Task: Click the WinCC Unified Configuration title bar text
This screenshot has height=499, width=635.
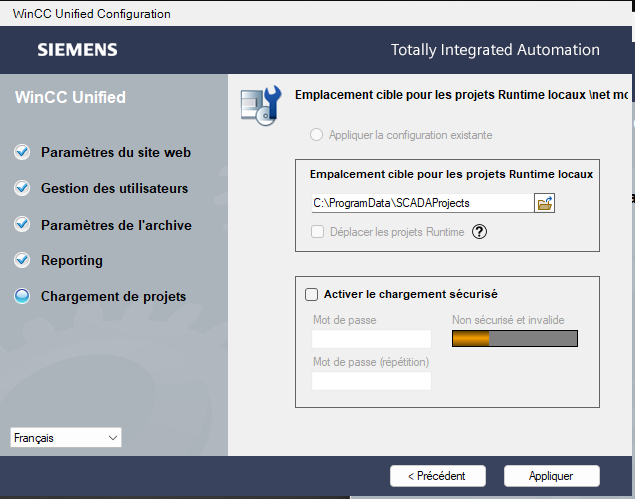Action: click(92, 14)
